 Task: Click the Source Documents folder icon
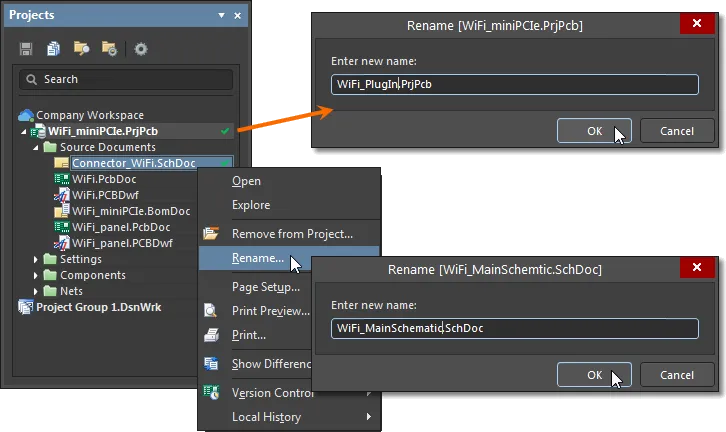[x=50, y=147]
